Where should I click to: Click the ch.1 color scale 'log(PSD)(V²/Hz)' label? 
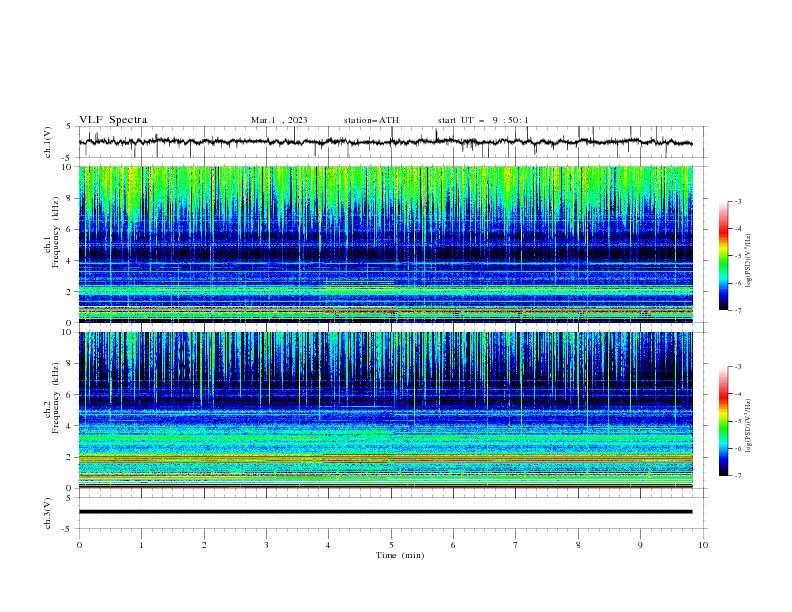[749, 261]
